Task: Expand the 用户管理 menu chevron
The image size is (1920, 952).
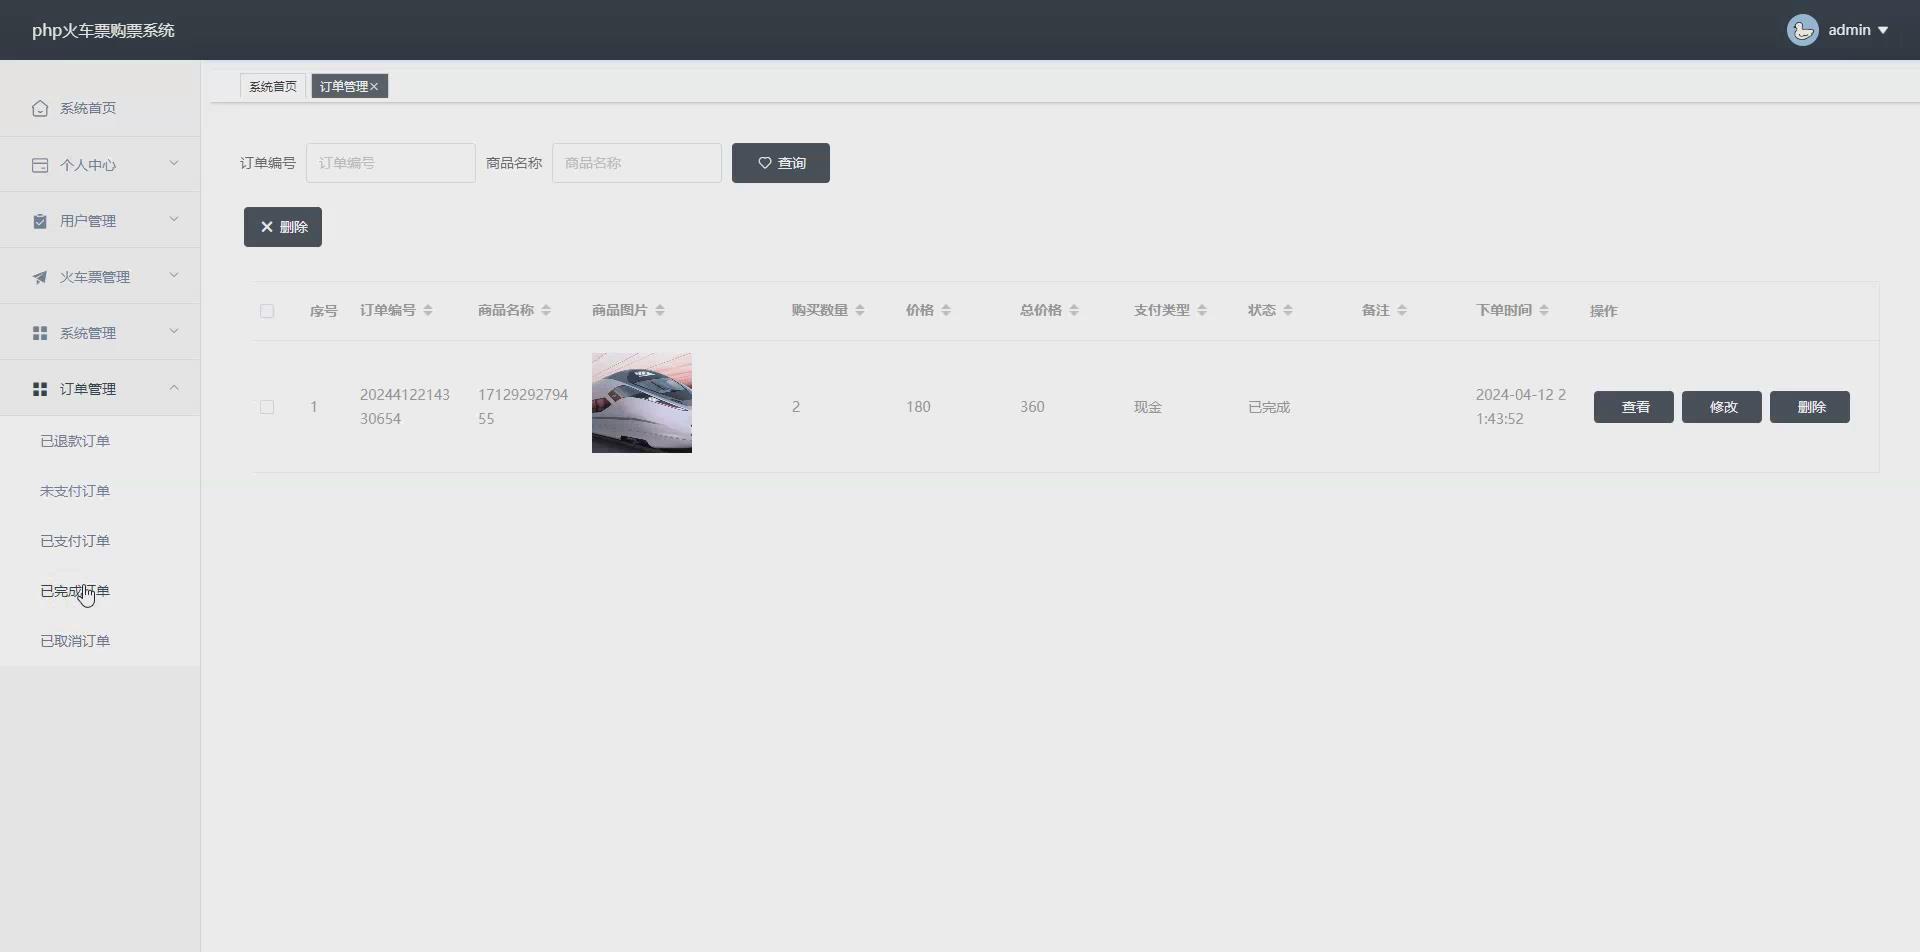Action: [174, 219]
